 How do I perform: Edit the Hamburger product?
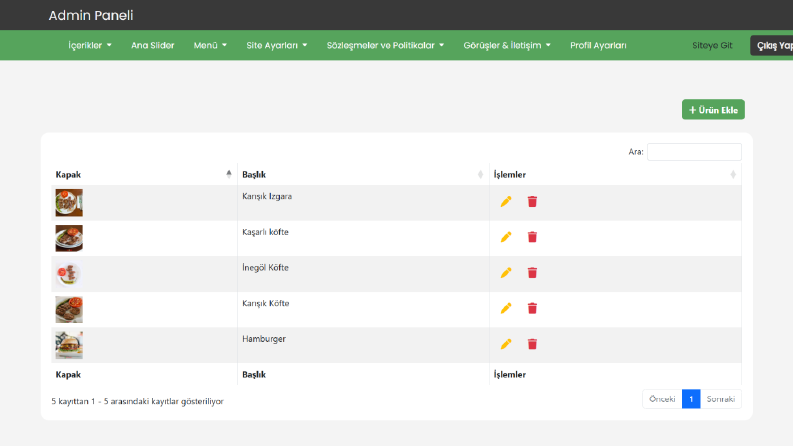[506, 344]
